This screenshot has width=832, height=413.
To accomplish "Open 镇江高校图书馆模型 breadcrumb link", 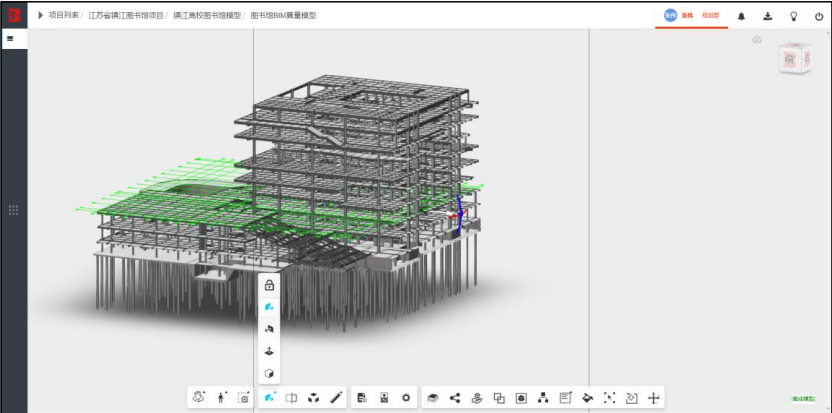I will pyautogui.click(x=206, y=15).
